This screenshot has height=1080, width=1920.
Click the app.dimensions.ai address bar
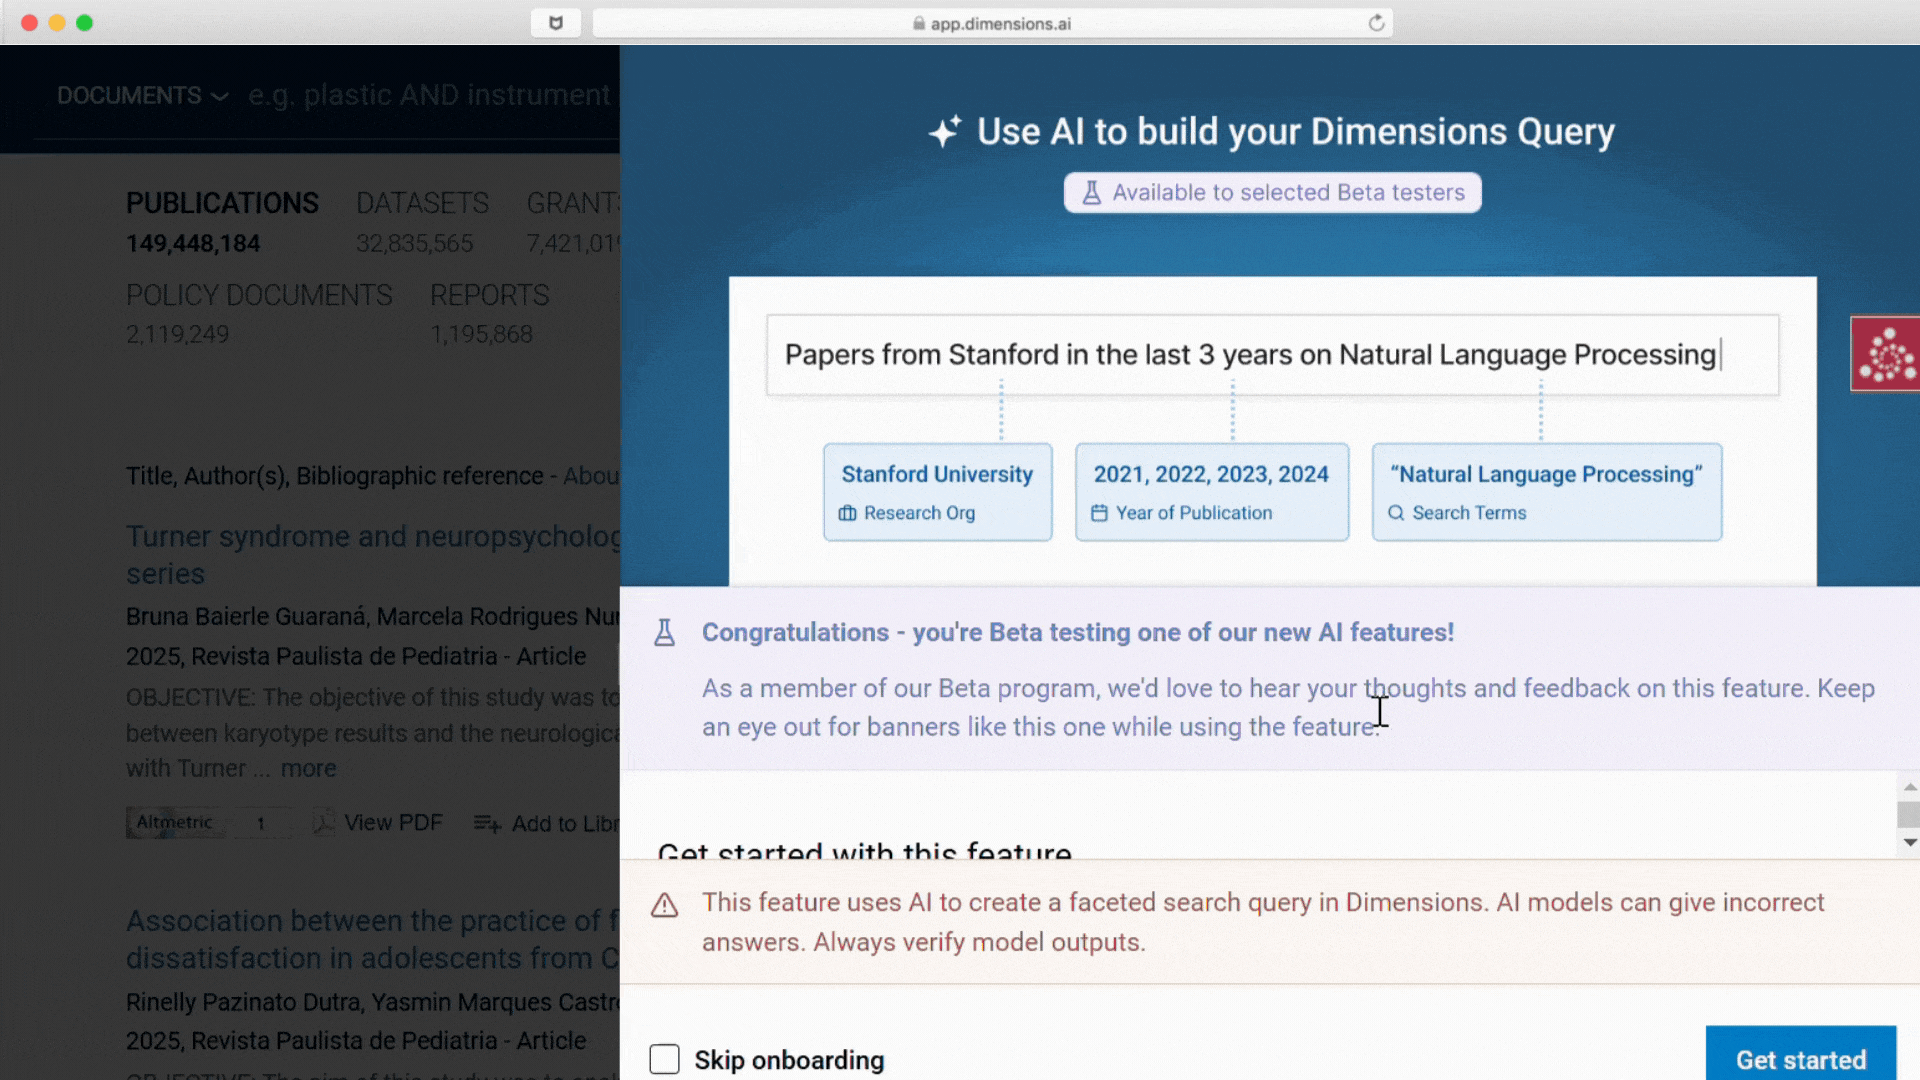coord(992,23)
